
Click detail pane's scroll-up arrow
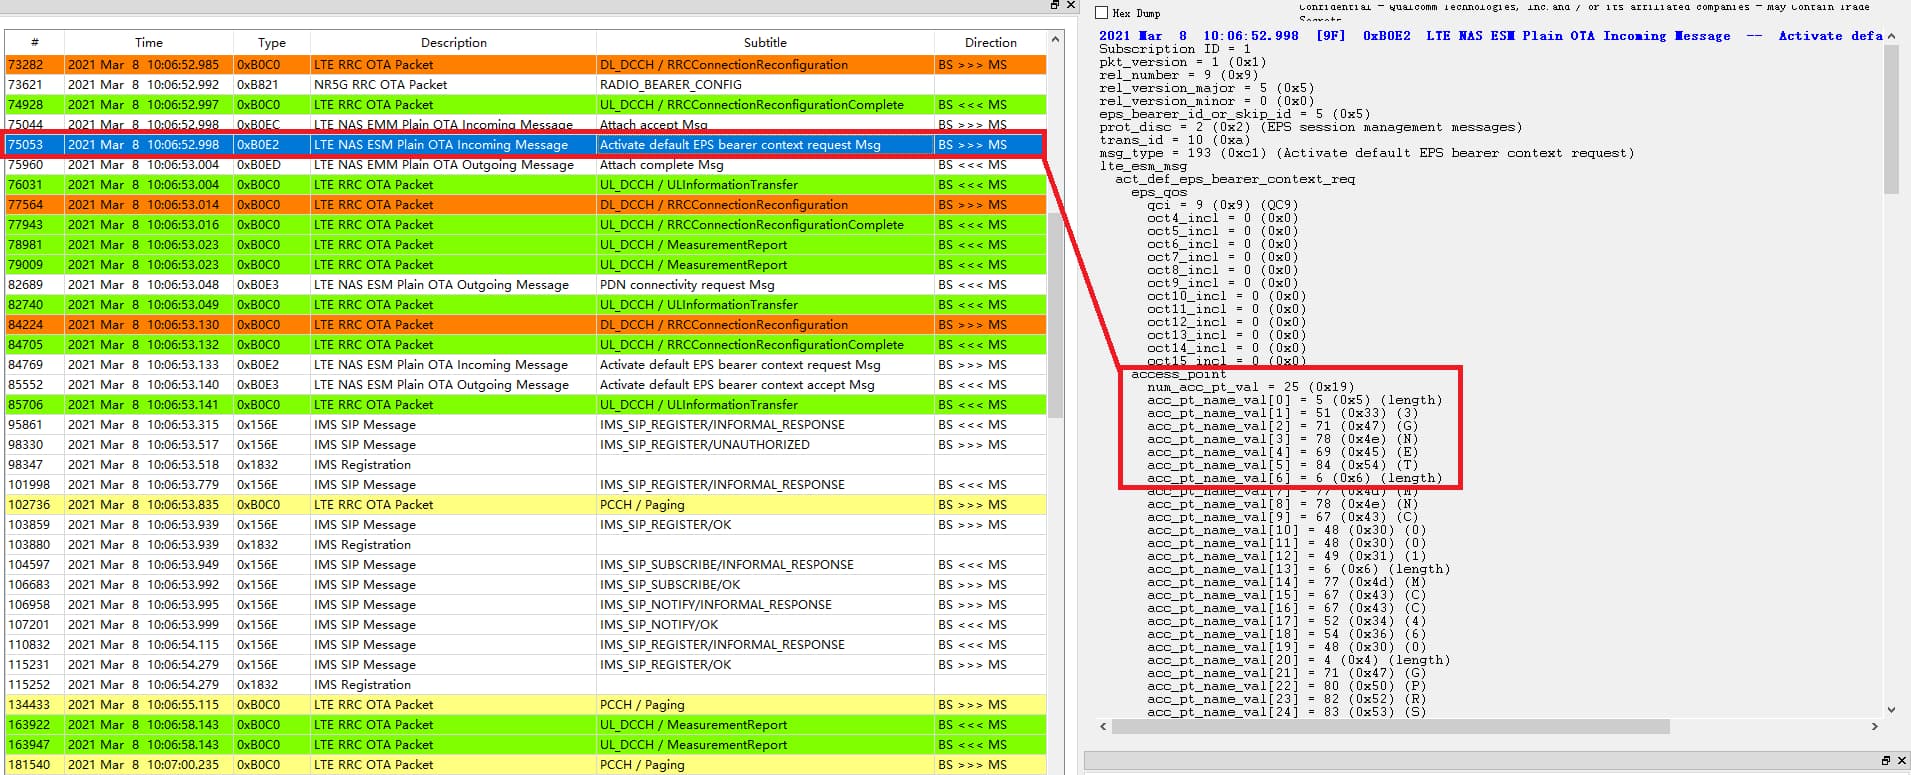(x=1891, y=36)
